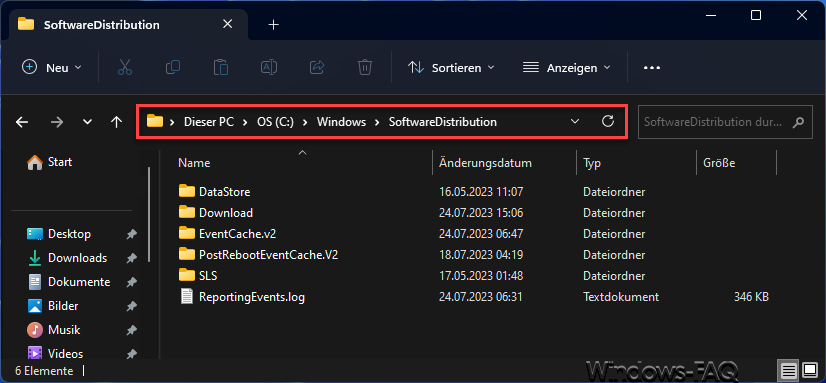Unpin Dokumente via its pin icon
826x383 pixels.
(132, 282)
